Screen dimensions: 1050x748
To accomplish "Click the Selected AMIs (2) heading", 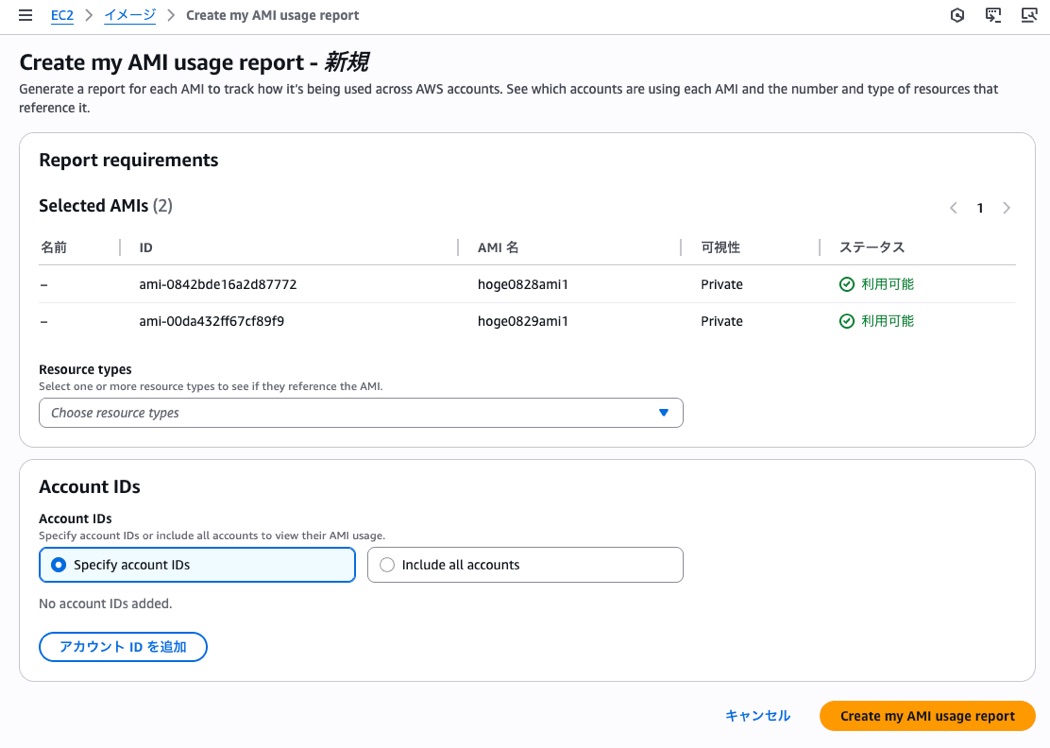I will coord(106,206).
